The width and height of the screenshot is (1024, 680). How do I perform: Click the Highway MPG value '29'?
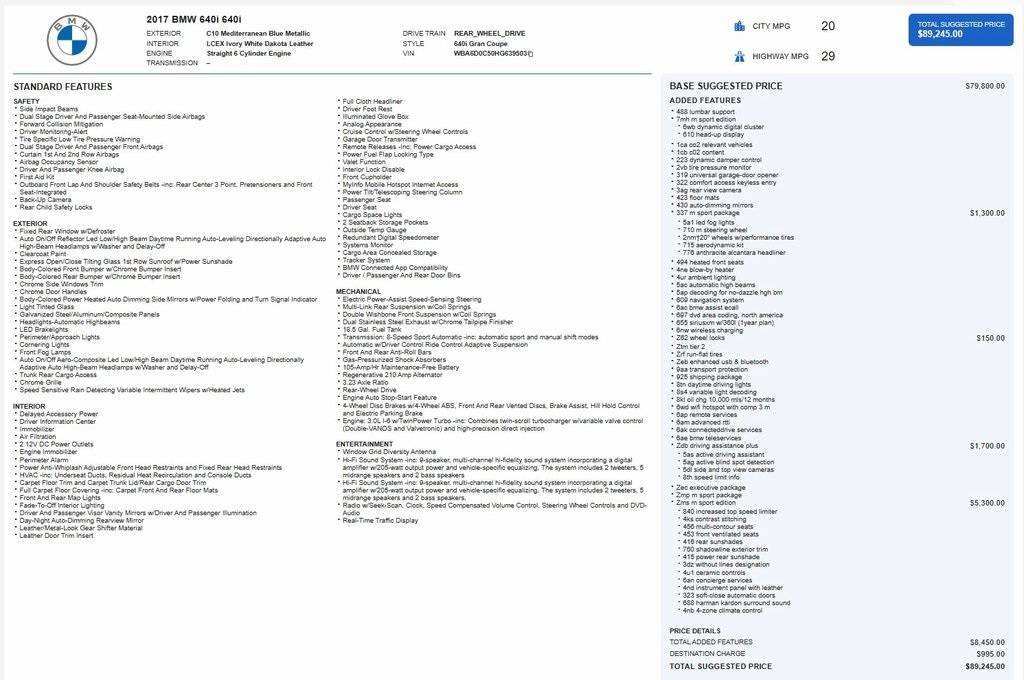tap(827, 56)
